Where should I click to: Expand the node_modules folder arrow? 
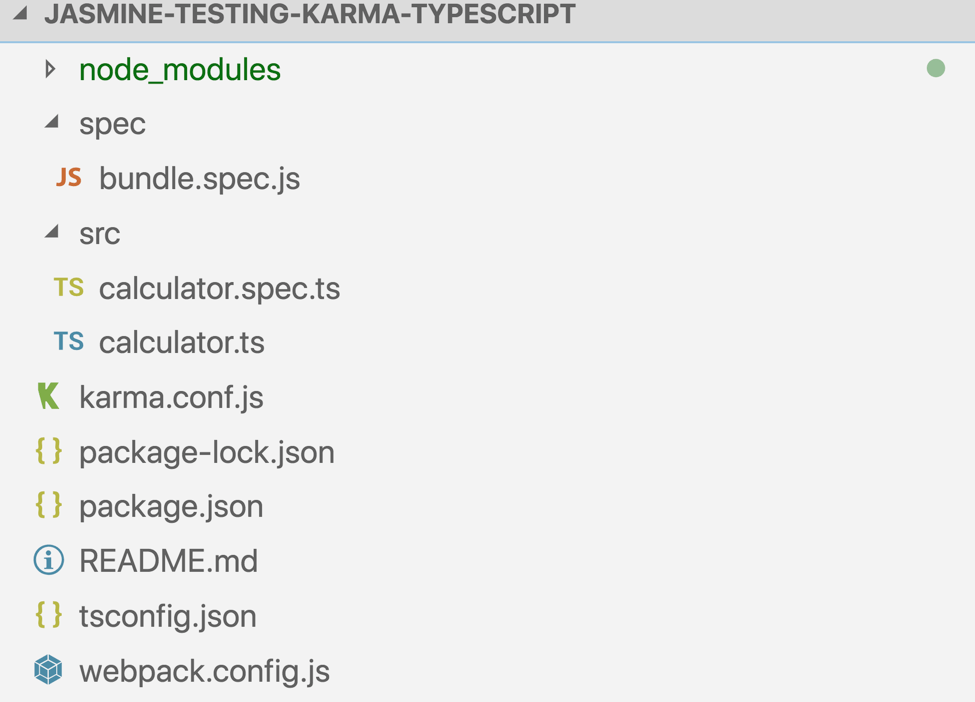50,69
